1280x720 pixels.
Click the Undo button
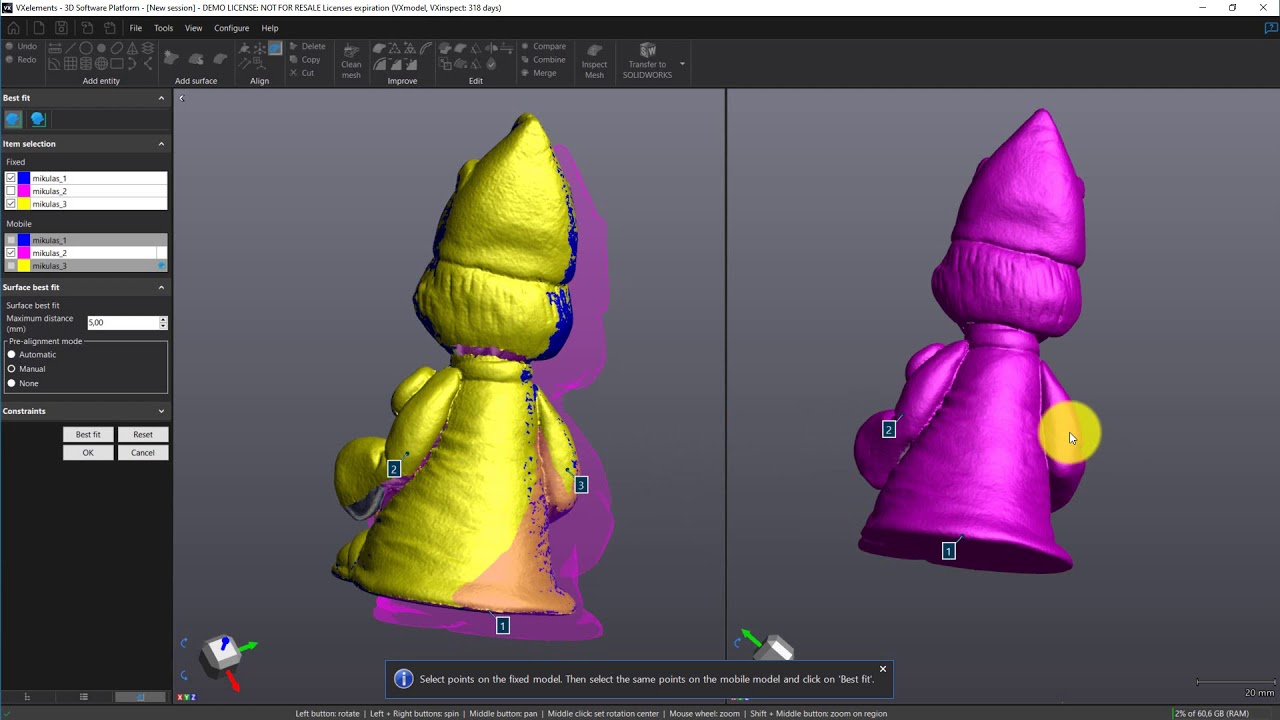pyautogui.click(x=21, y=47)
